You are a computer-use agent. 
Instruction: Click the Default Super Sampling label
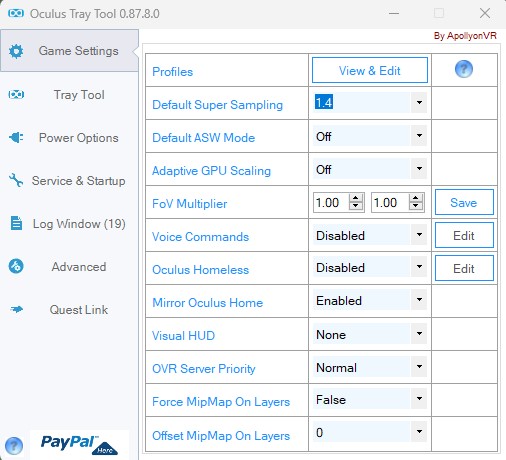click(217, 105)
